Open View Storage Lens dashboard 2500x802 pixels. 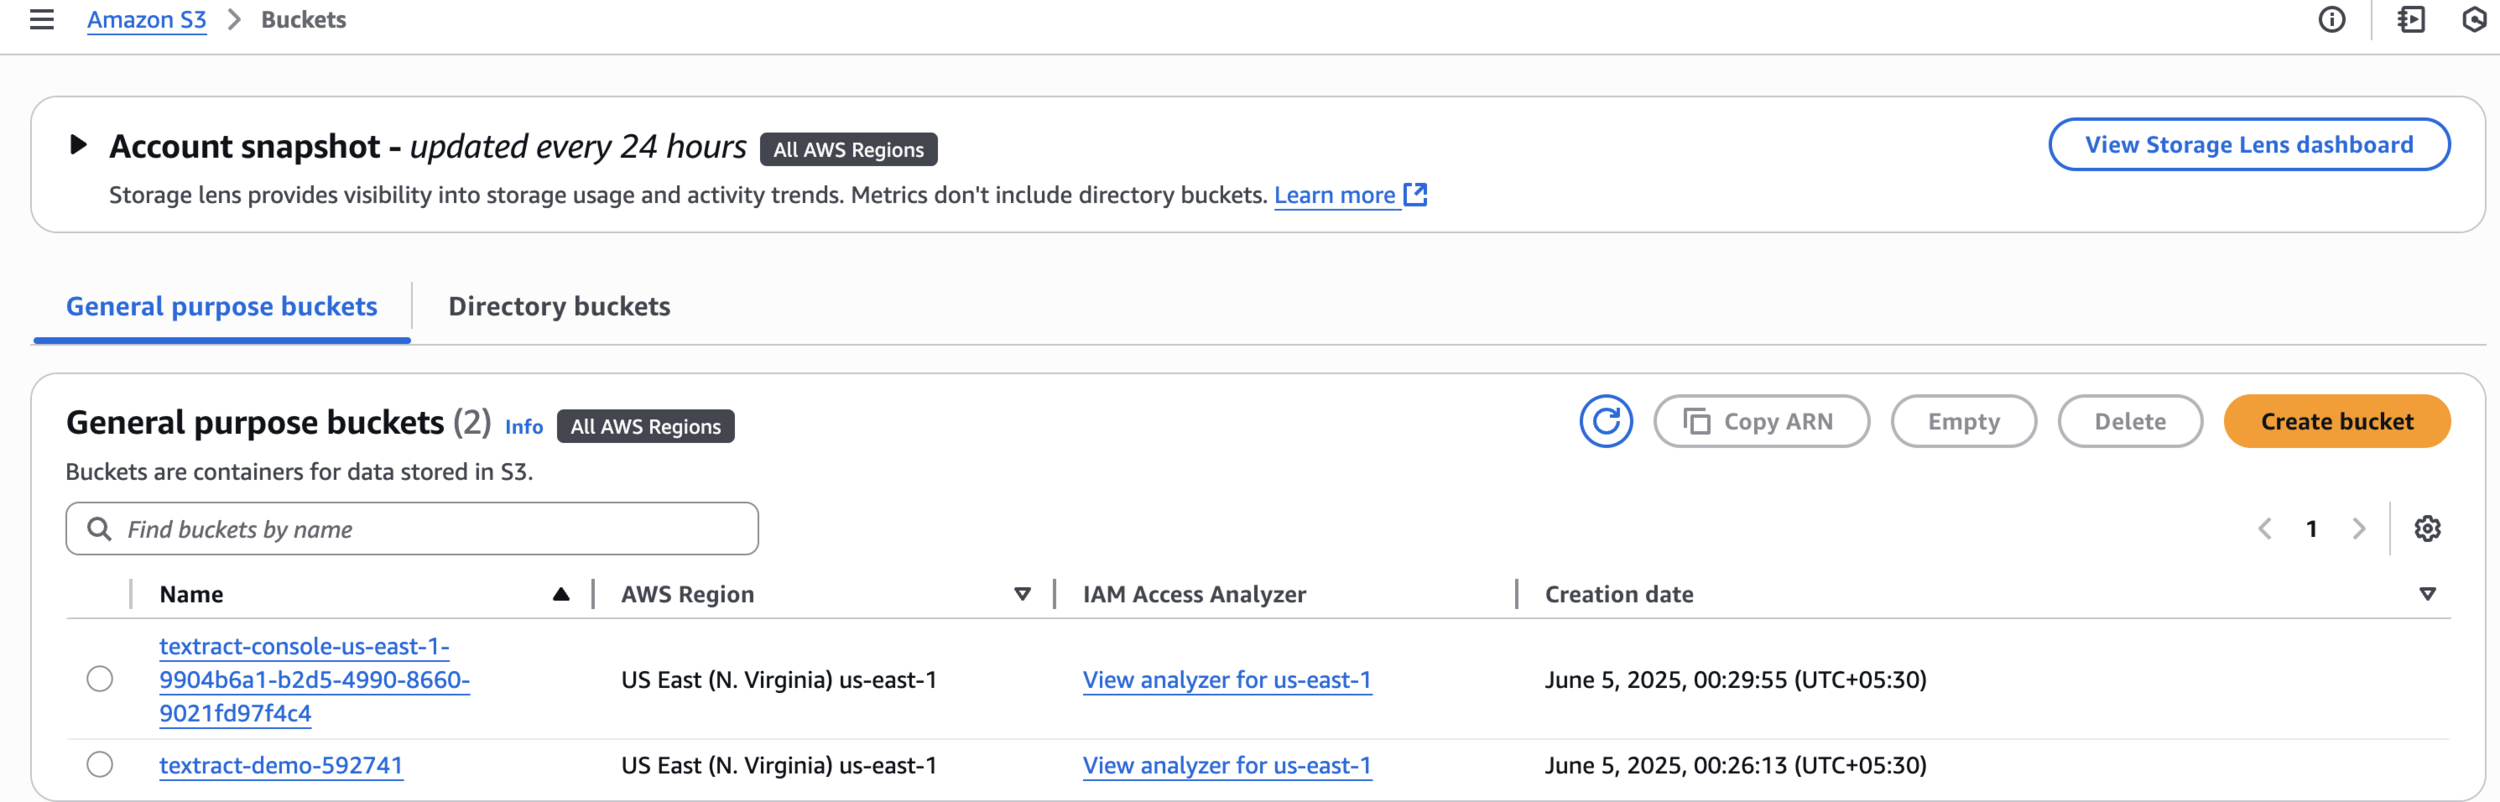pyautogui.click(x=2249, y=145)
